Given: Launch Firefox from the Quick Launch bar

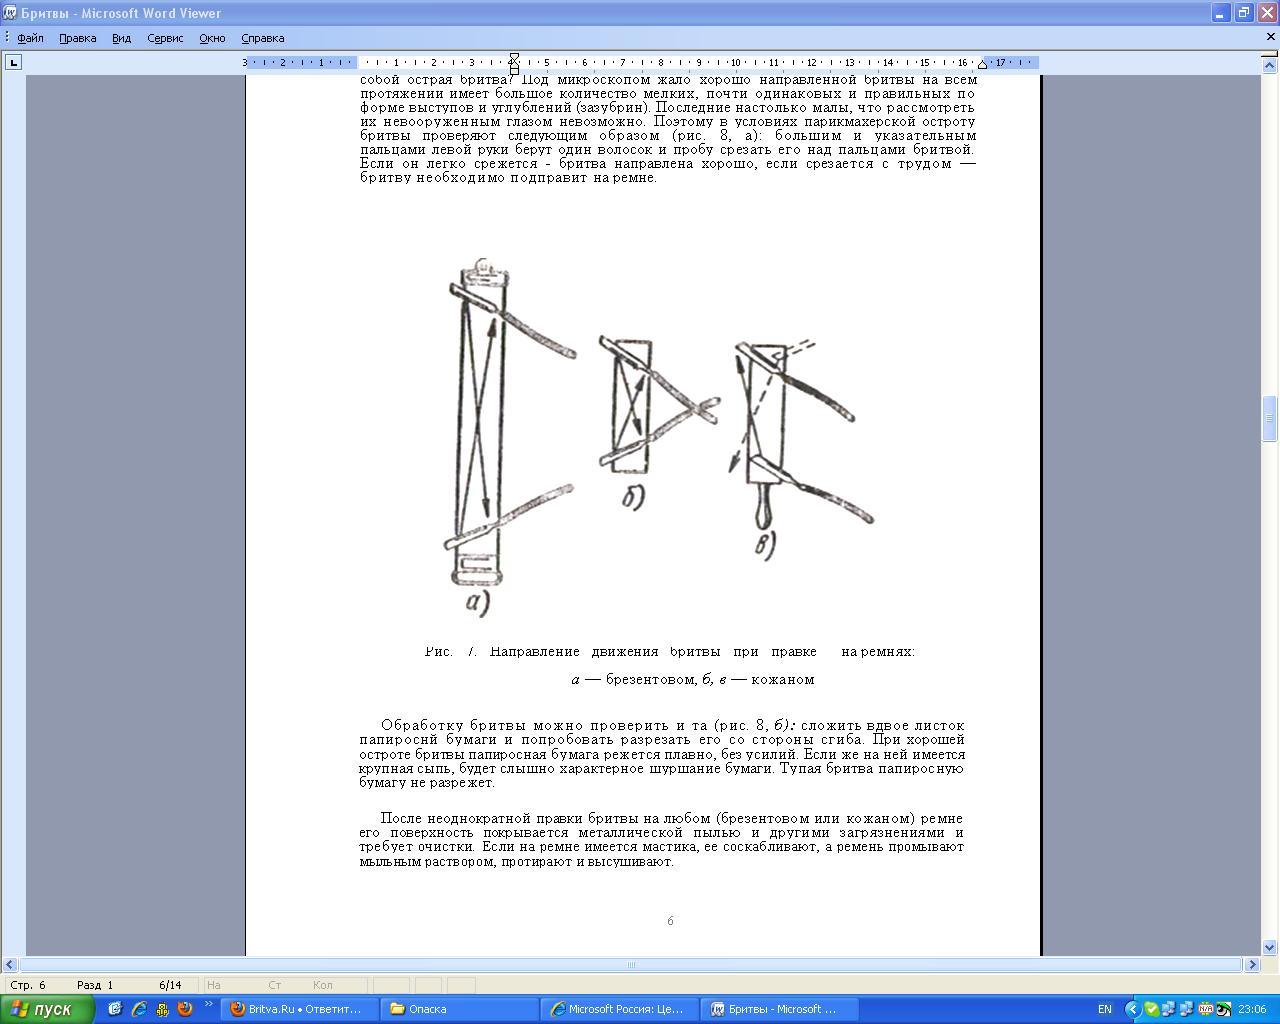Looking at the screenshot, I should pos(185,1009).
